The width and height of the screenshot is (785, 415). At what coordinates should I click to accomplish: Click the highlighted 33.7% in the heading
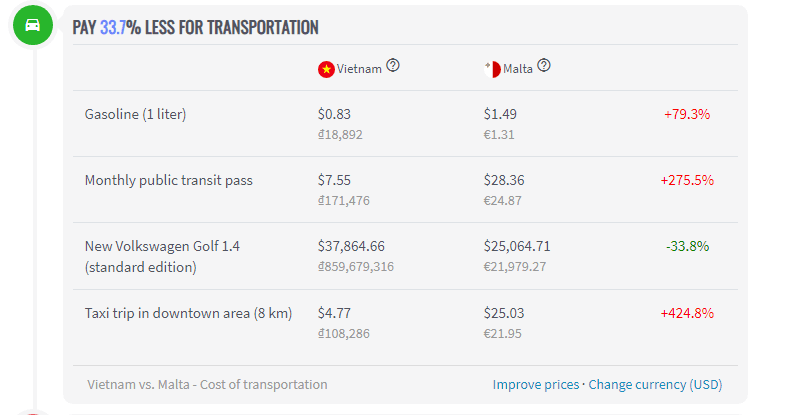click(x=113, y=27)
